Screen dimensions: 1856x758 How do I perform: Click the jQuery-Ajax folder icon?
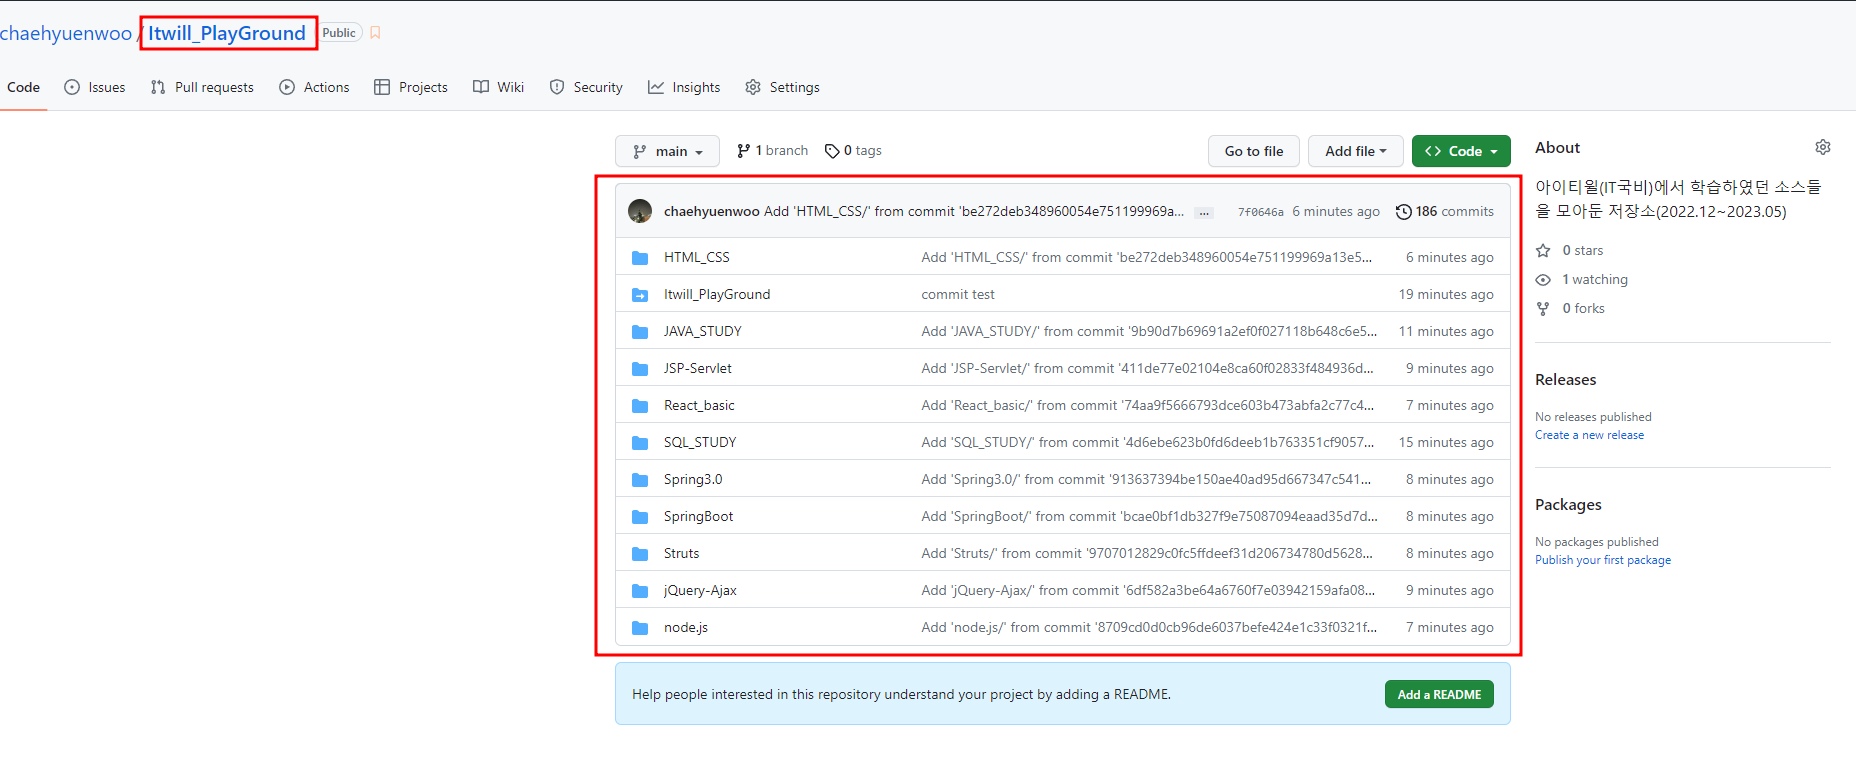[x=640, y=591]
